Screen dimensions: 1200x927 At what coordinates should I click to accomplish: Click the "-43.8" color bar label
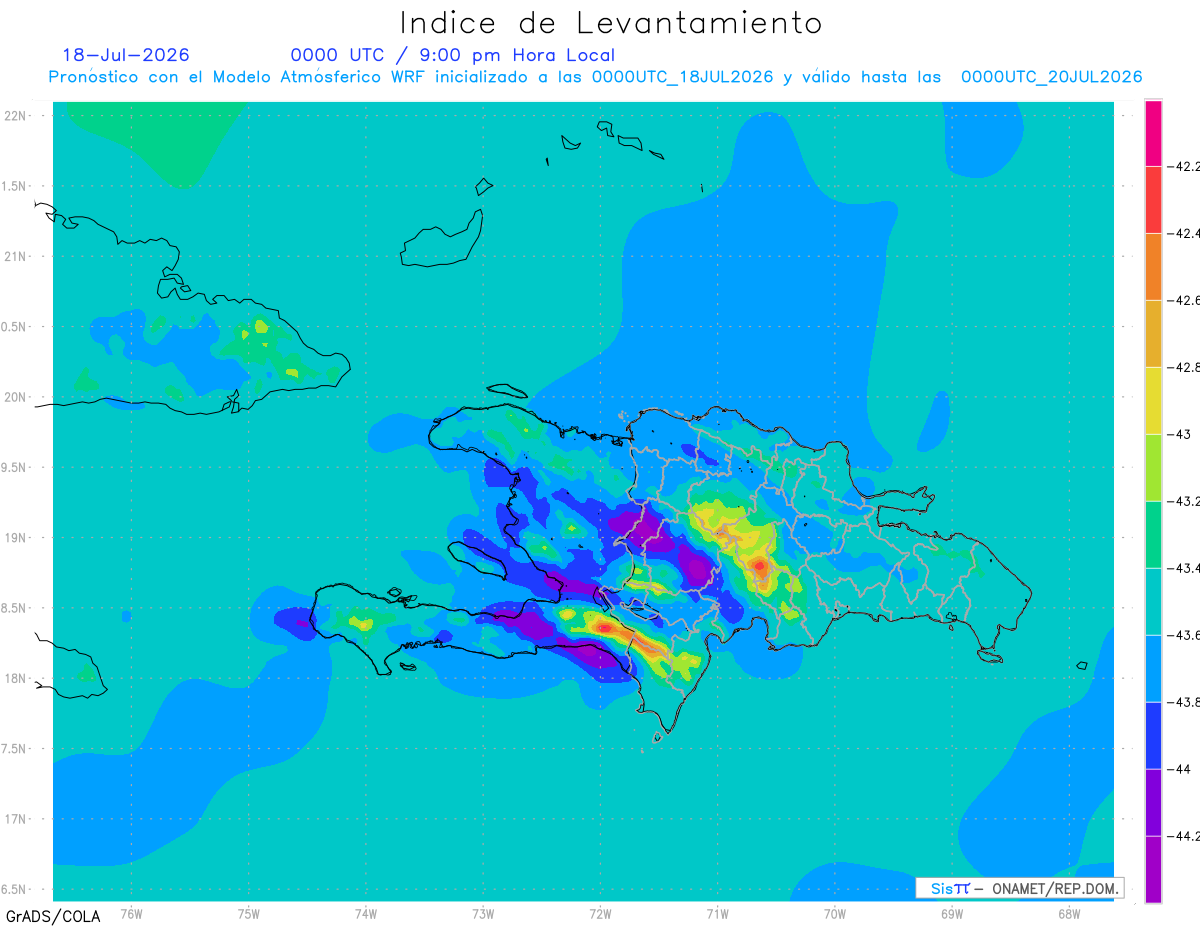point(1183,702)
